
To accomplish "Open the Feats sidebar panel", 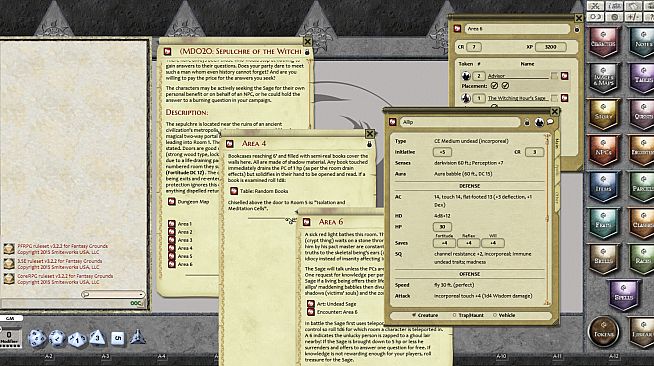I will point(603,223).
